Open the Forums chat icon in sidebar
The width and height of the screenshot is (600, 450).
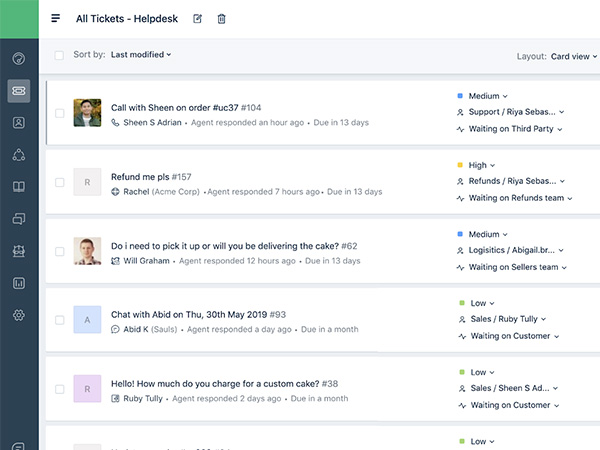[x=19, y=218]
